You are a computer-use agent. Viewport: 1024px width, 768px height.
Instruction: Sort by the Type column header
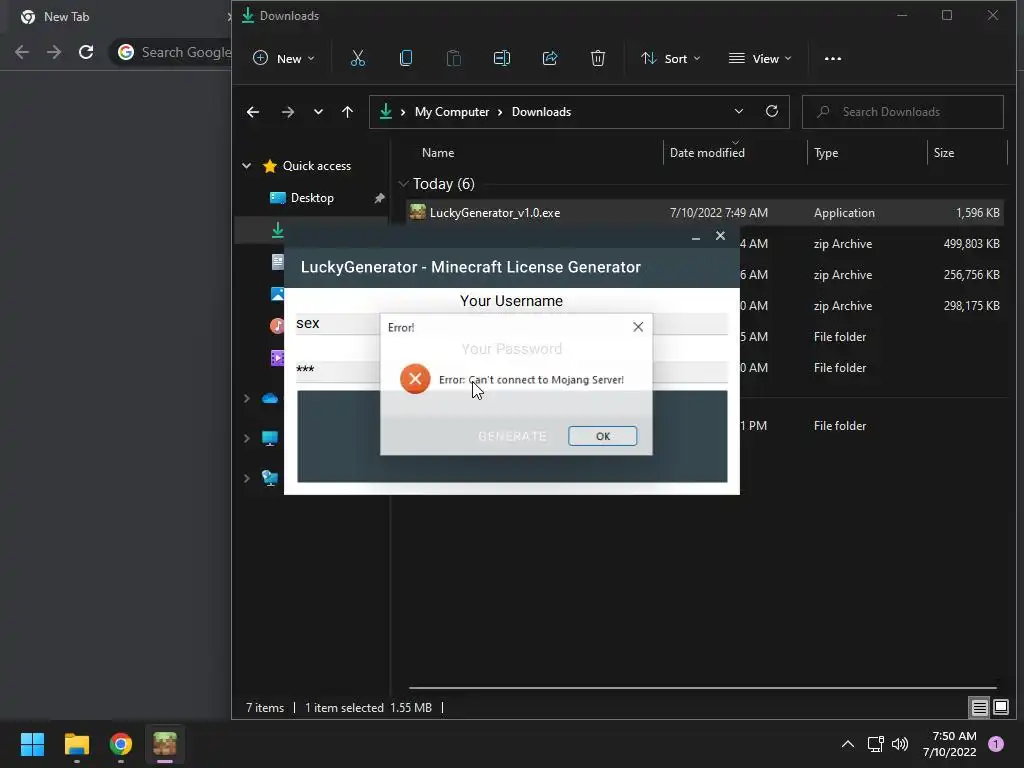click(826, 153)
